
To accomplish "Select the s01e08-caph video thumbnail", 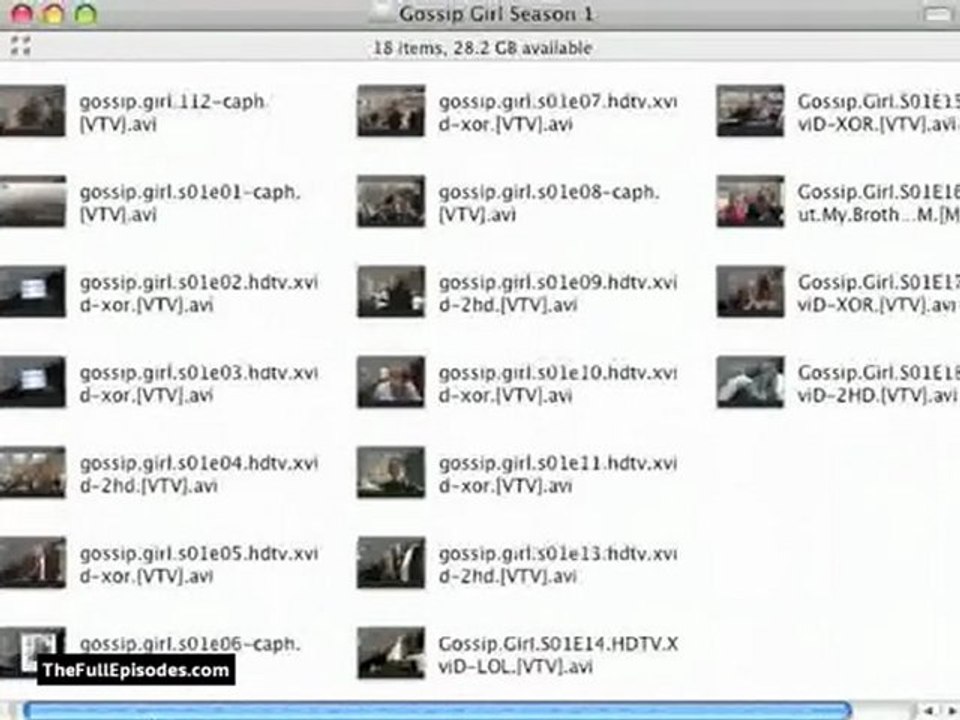I will [x=391, y=201].
